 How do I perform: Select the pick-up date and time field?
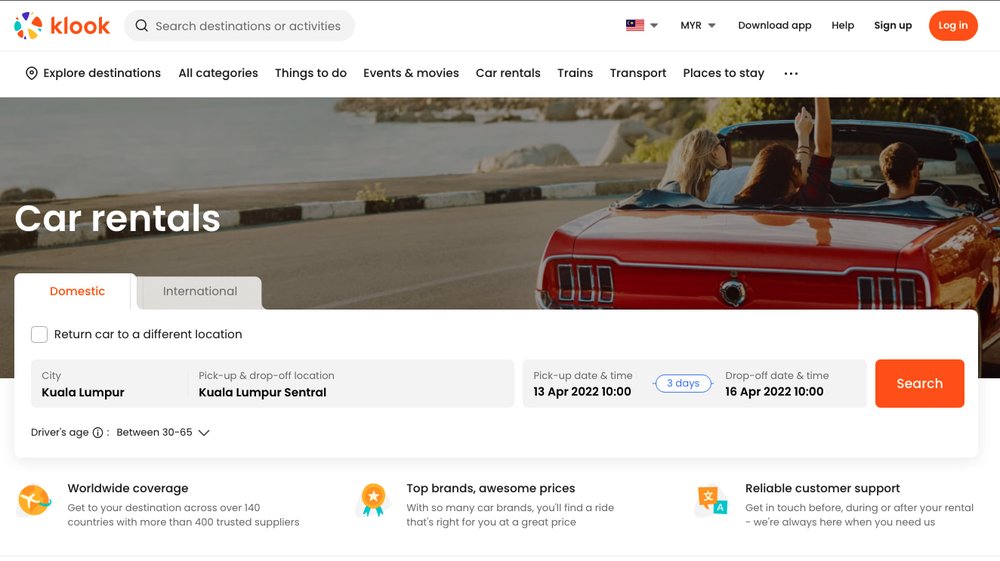click(583, 384)
